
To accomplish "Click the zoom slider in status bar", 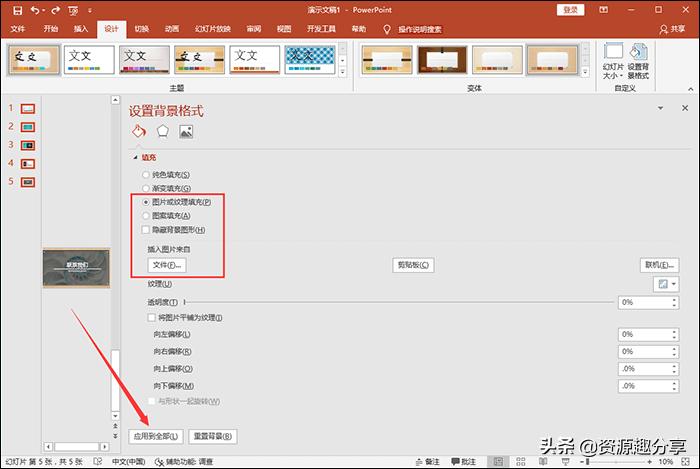I will point(618,461).
